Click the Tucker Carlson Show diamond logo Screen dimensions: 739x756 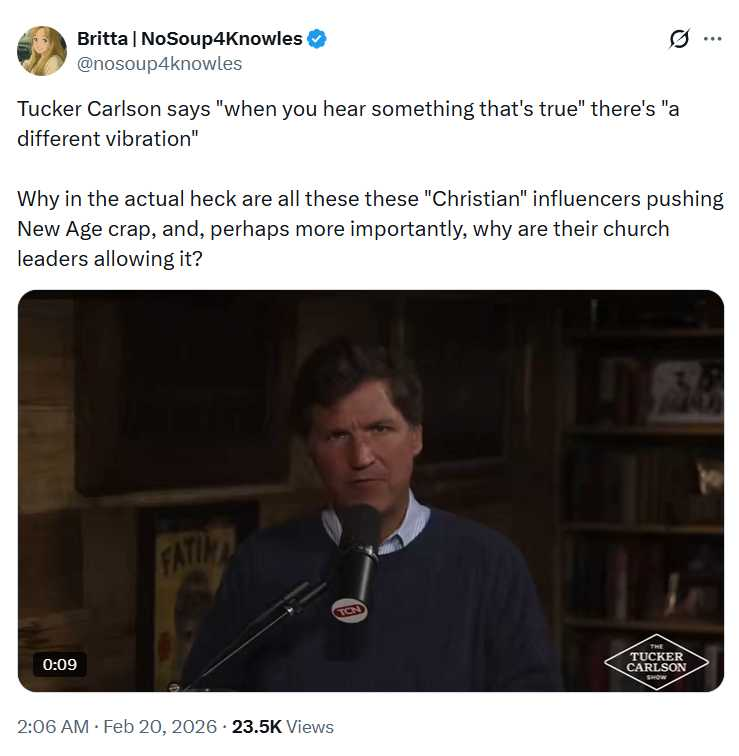click(x=656, y=662)
